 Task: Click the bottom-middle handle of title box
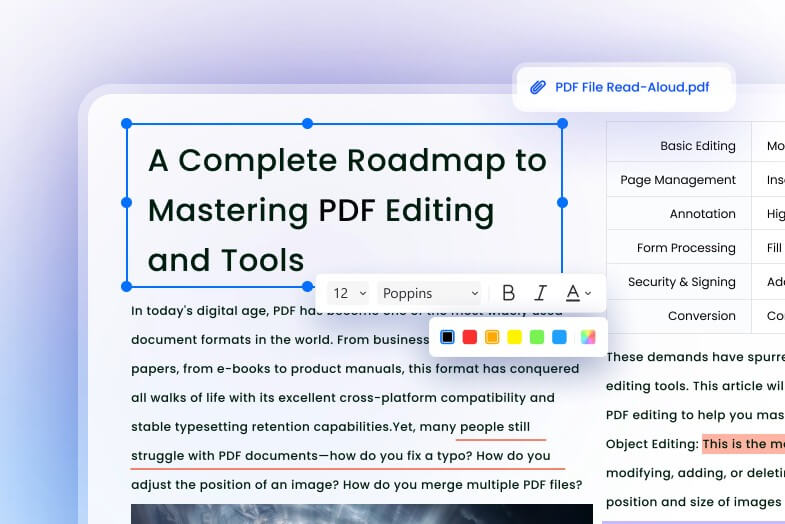point(307,286)
